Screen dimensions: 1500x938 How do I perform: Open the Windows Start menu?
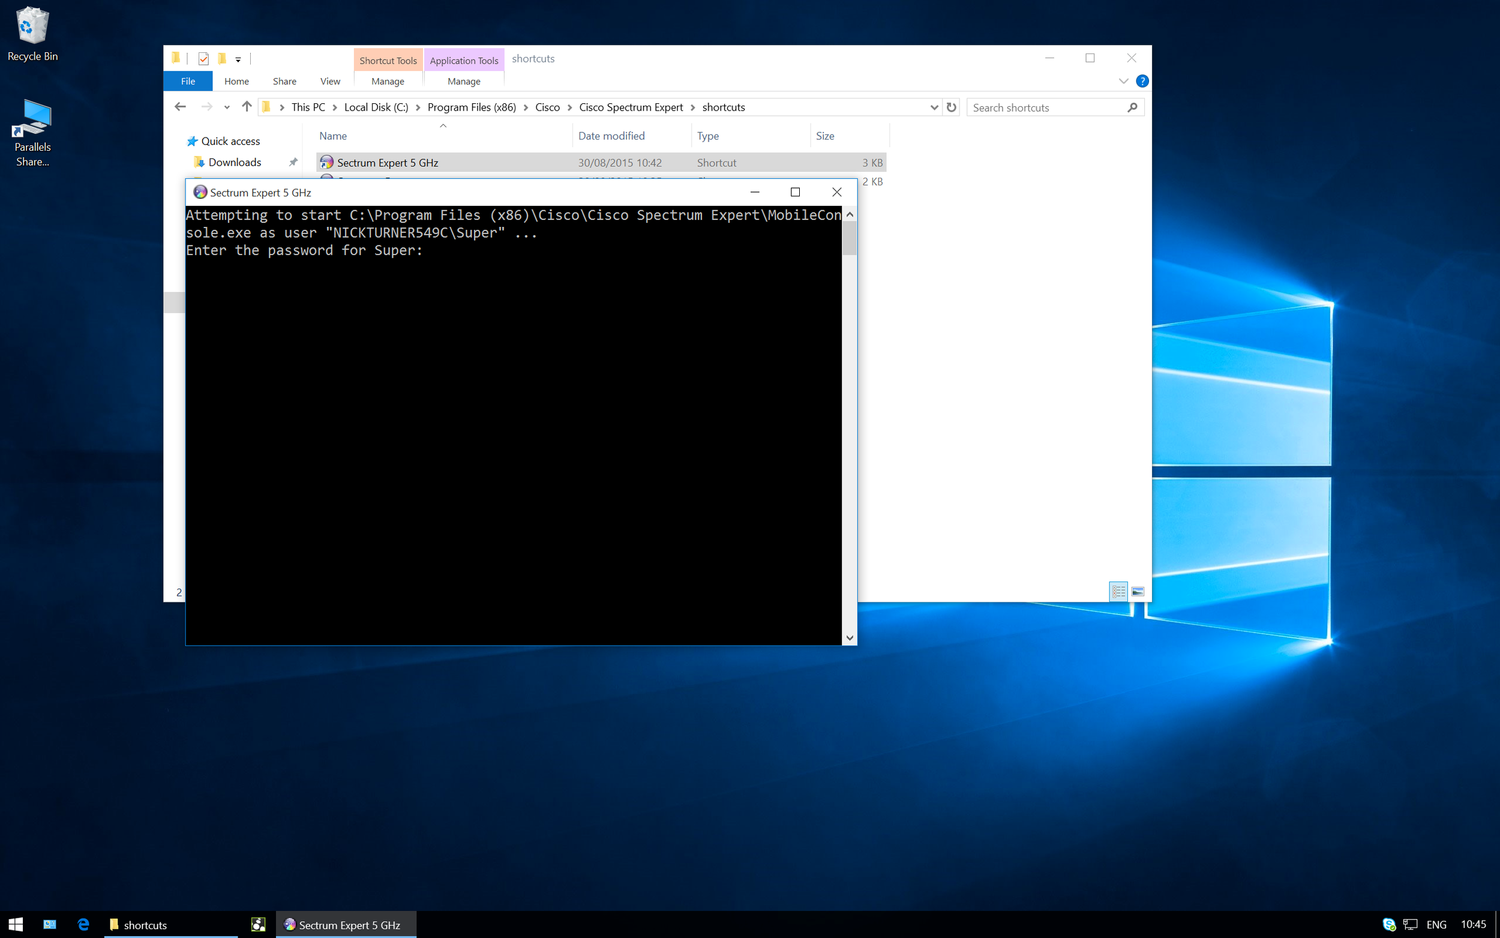(x=16, y=925)
